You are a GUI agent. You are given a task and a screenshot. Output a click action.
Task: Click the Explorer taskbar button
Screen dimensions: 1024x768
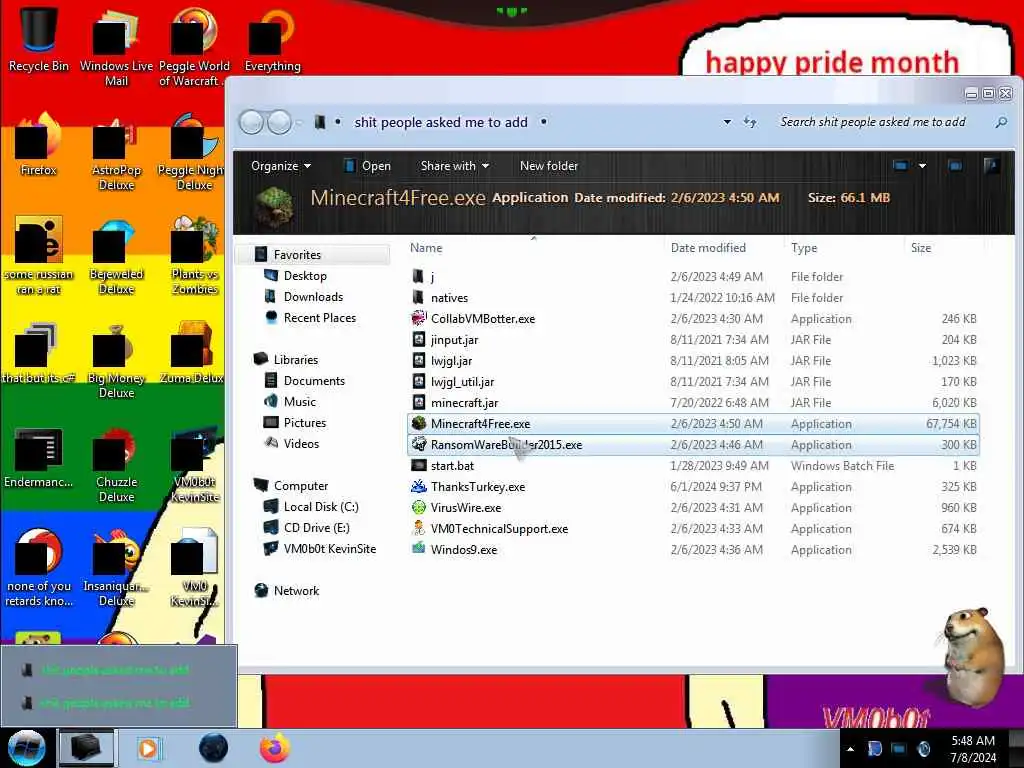pyautogui.click(x=86, y=748)
